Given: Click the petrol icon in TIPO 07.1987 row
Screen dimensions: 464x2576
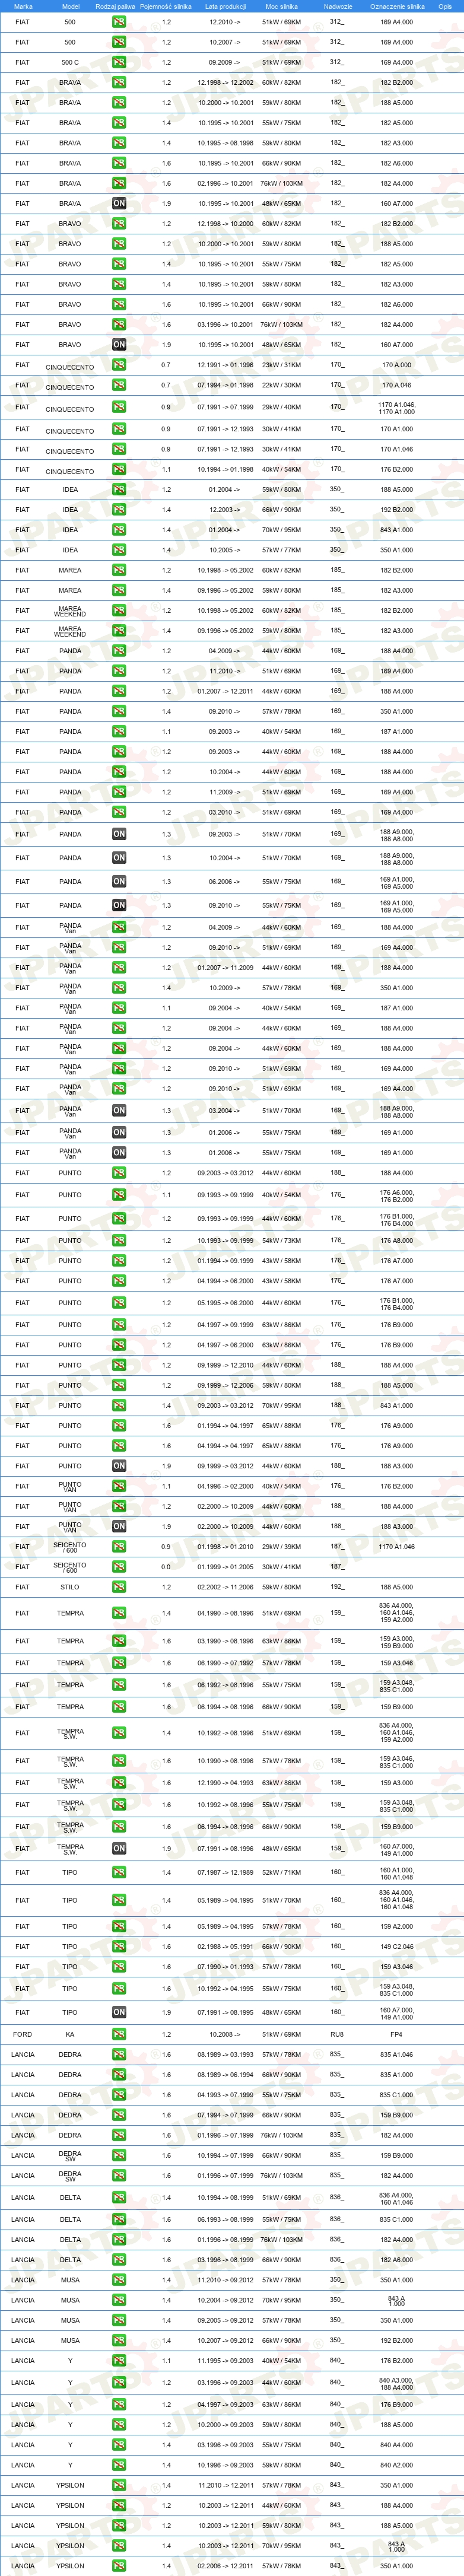Looking at the screenshot, I should 119,1873.
